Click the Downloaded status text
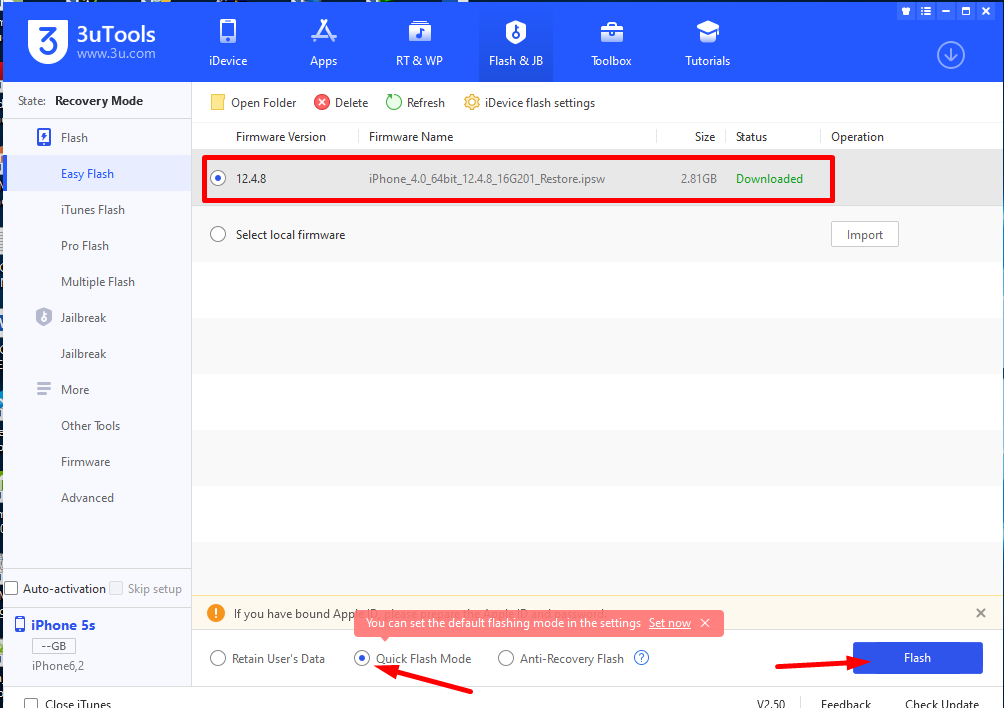Screen dimensions: 1004x708 [x=769, y=179]
